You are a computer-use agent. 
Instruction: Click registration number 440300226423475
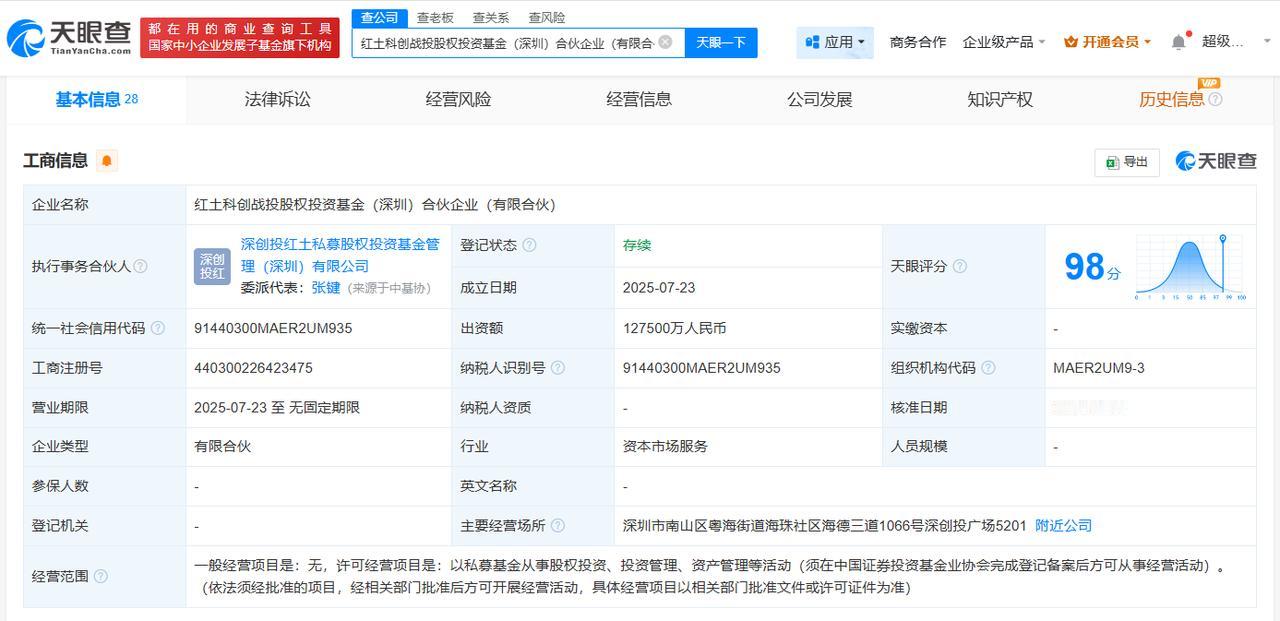click(x=253, y=368)
